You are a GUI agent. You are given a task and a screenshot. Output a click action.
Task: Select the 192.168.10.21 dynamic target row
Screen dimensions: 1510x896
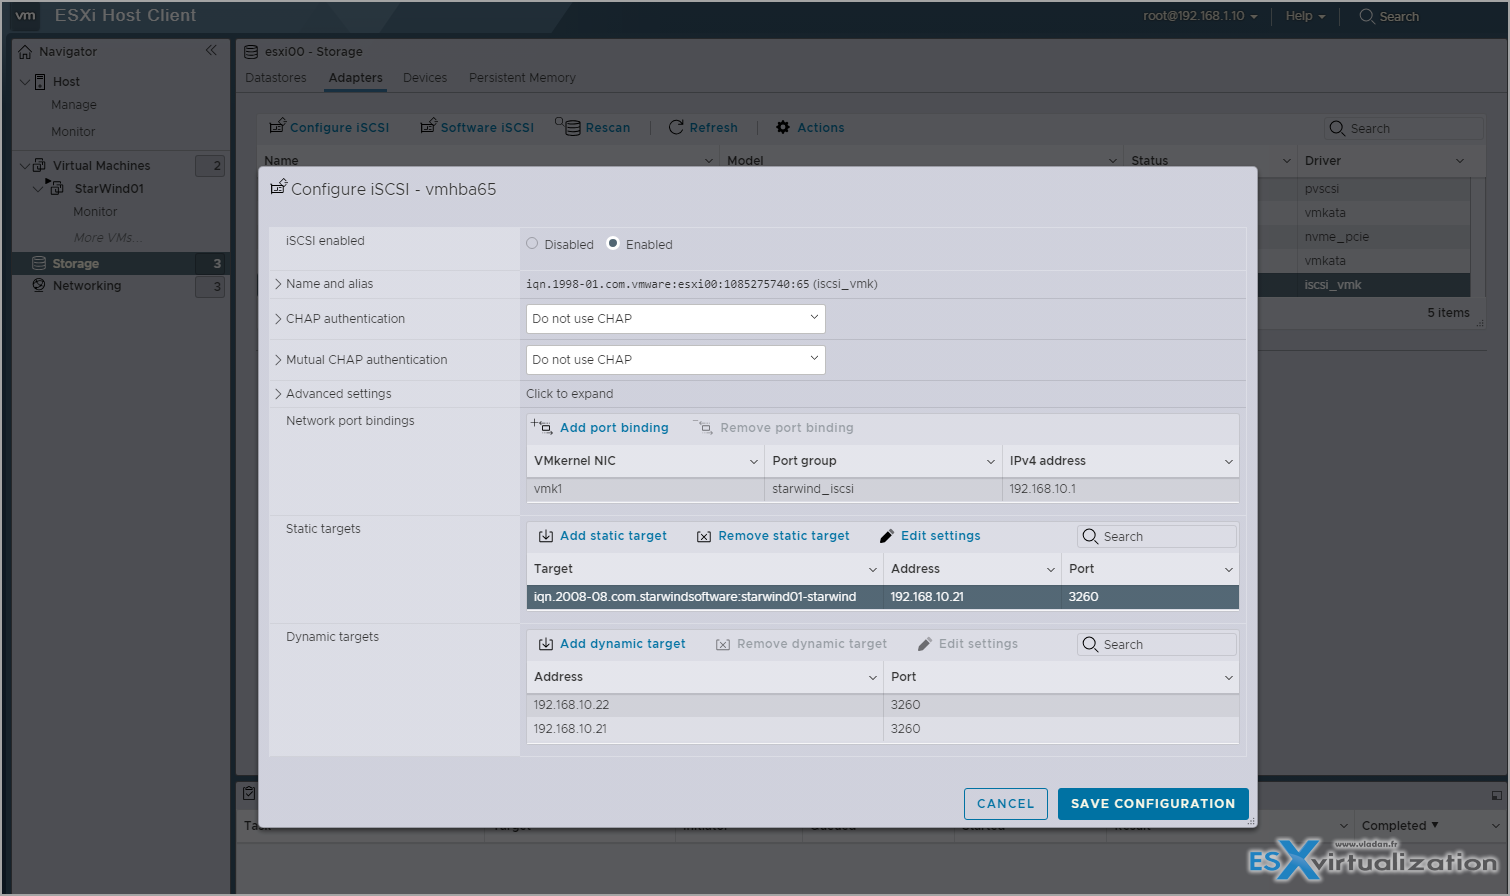[882, 729]
